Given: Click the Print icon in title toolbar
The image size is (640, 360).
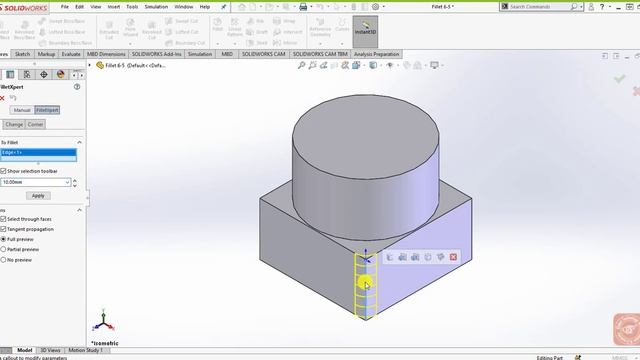Looking at the screenshot, I should click(x=303, y=7).
